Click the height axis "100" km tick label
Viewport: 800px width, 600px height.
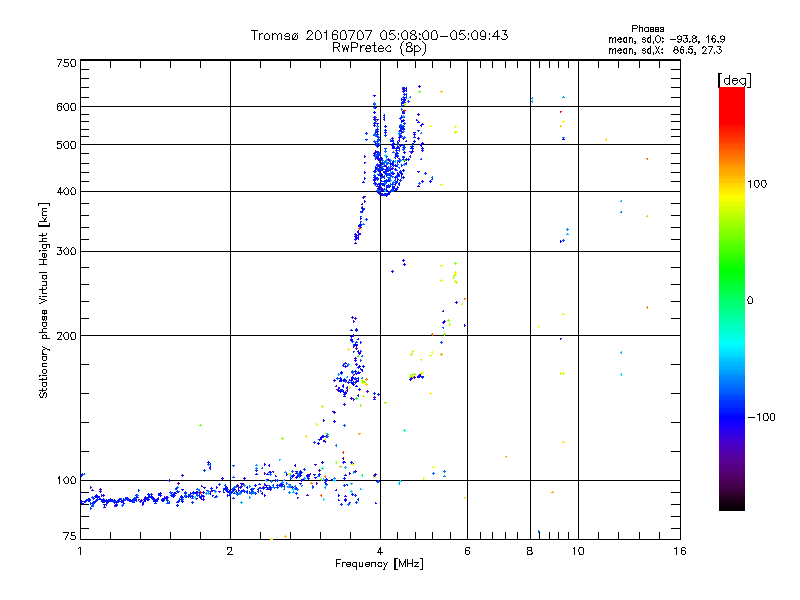(66, 480)
